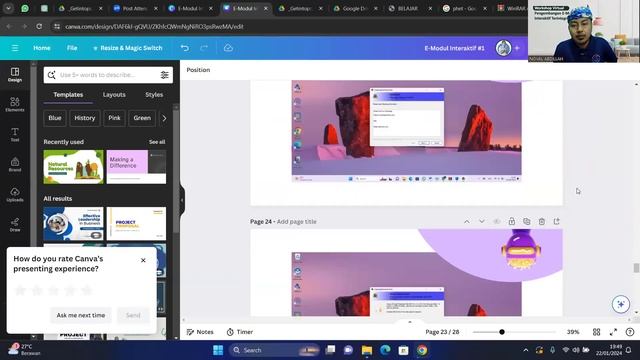The height and width of the screenshot is (360, 640).
Task: Open the Help question mark
Action: [630, 332]
